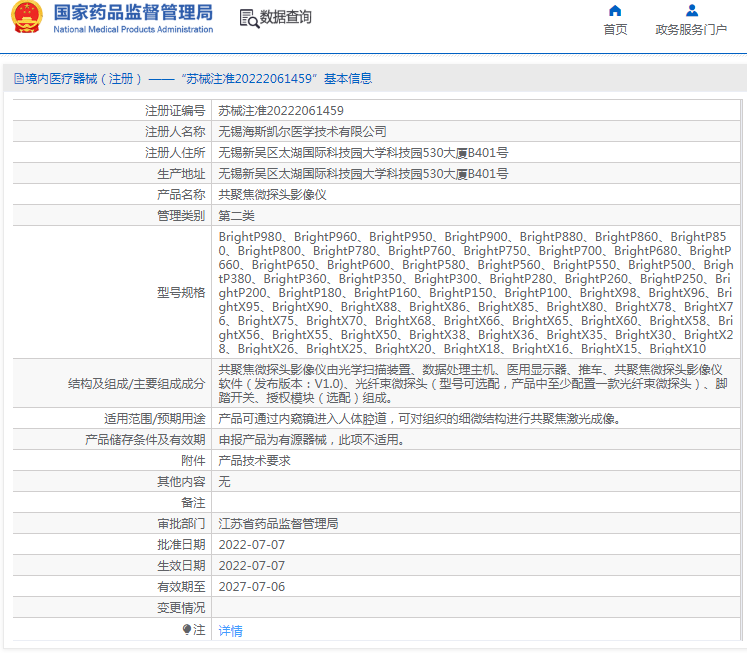Screen dimensions: 747x653
Task: Click the 型号规格 label
Action: [181, 292]
